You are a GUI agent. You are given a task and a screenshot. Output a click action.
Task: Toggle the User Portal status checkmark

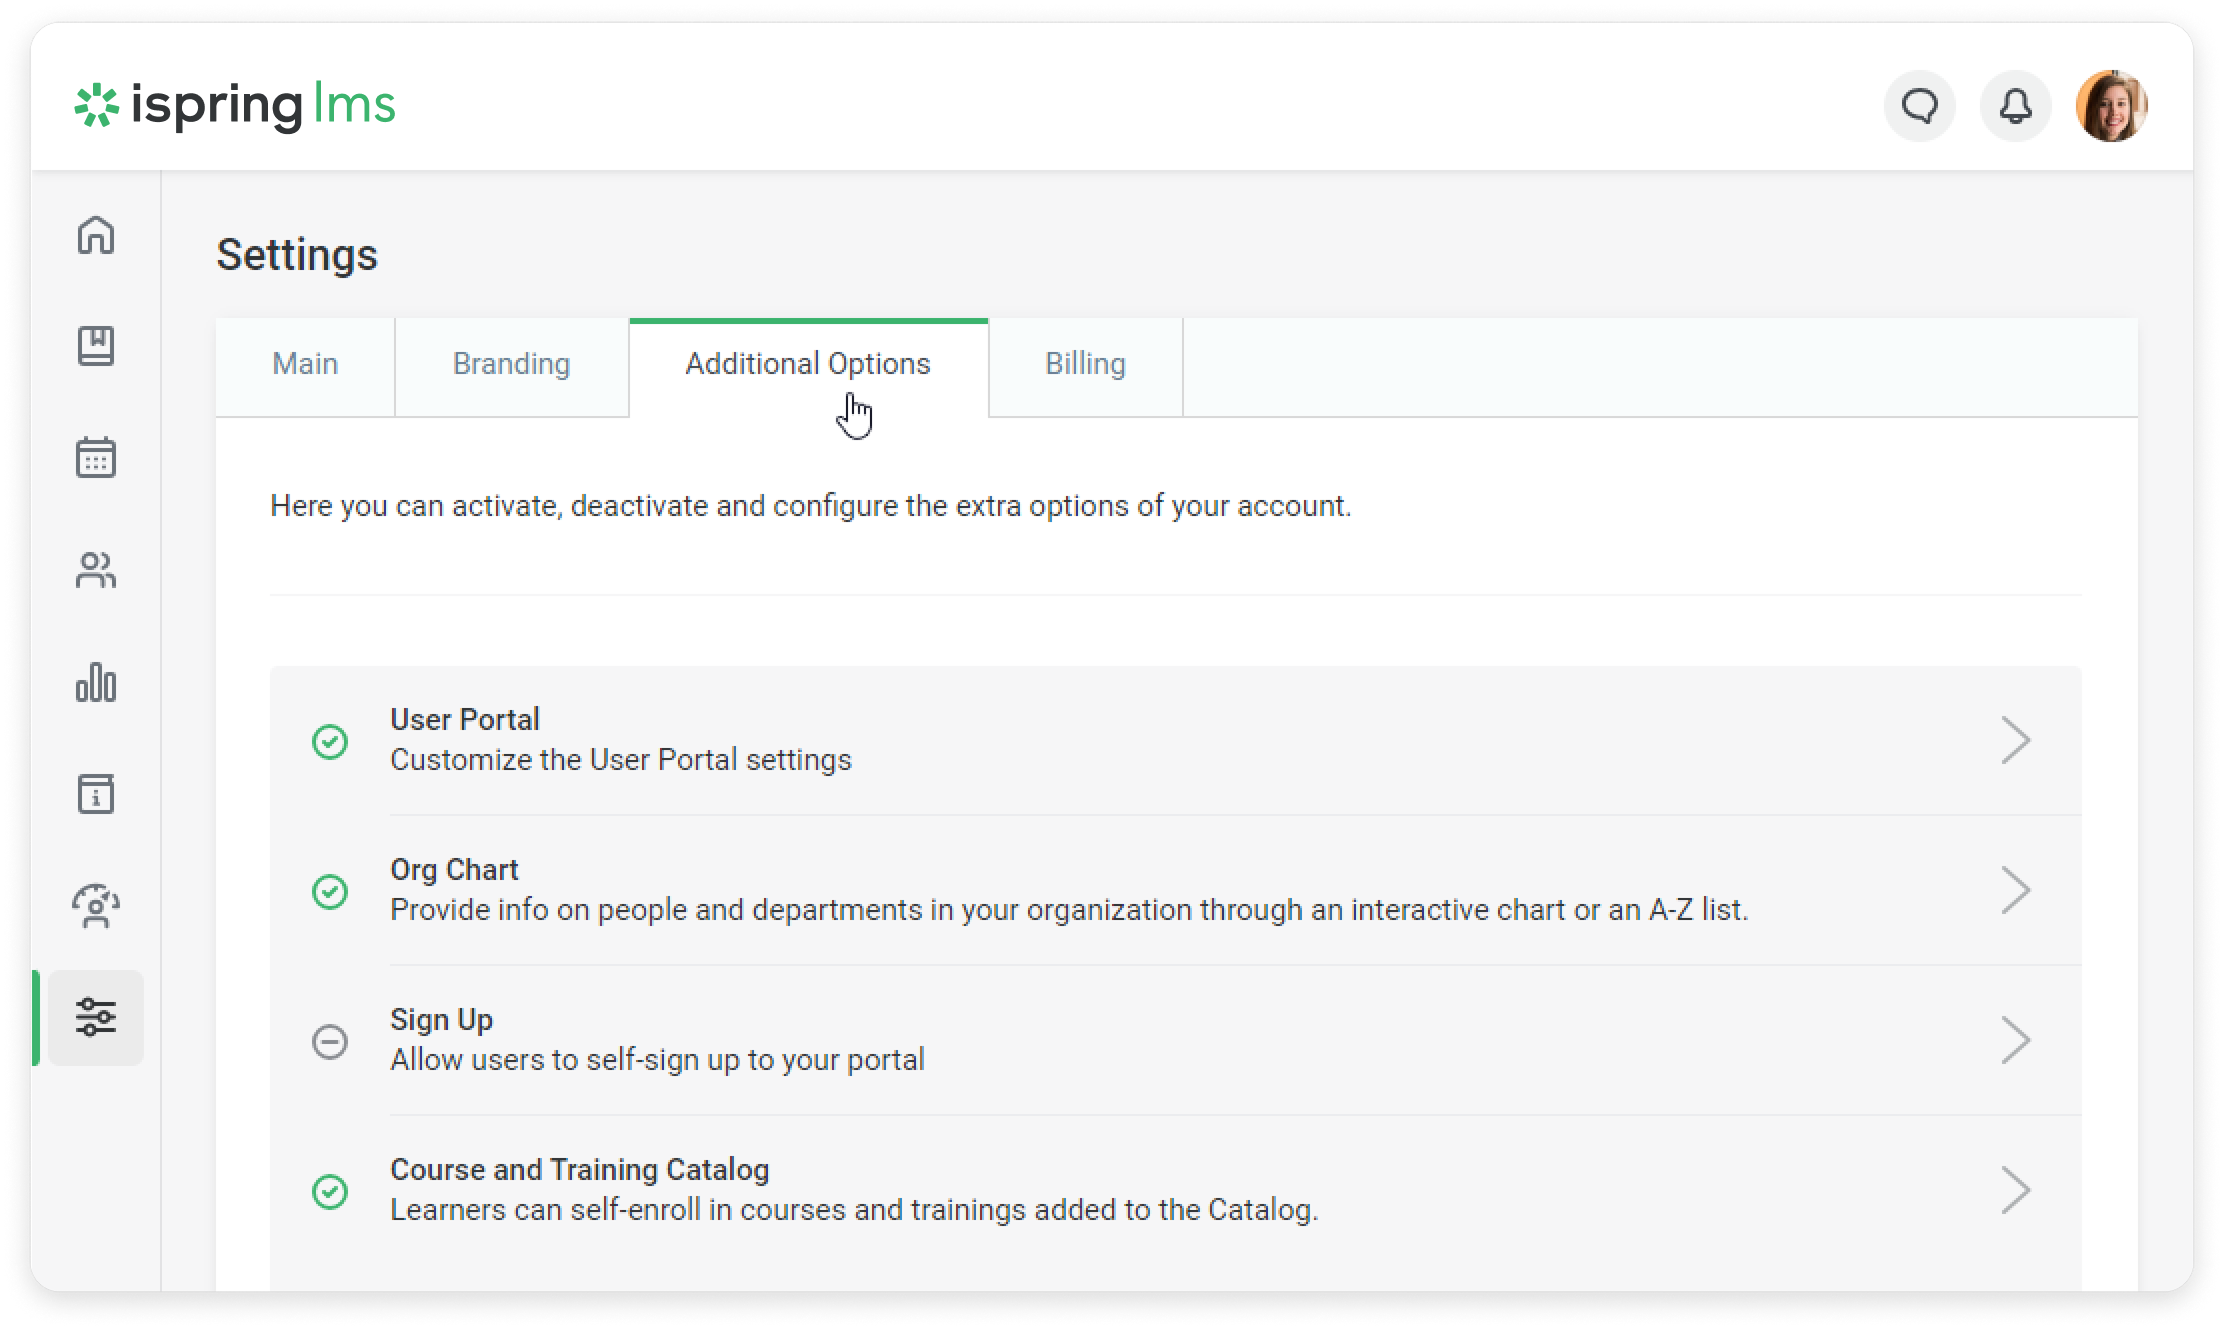tap(330, 742)
